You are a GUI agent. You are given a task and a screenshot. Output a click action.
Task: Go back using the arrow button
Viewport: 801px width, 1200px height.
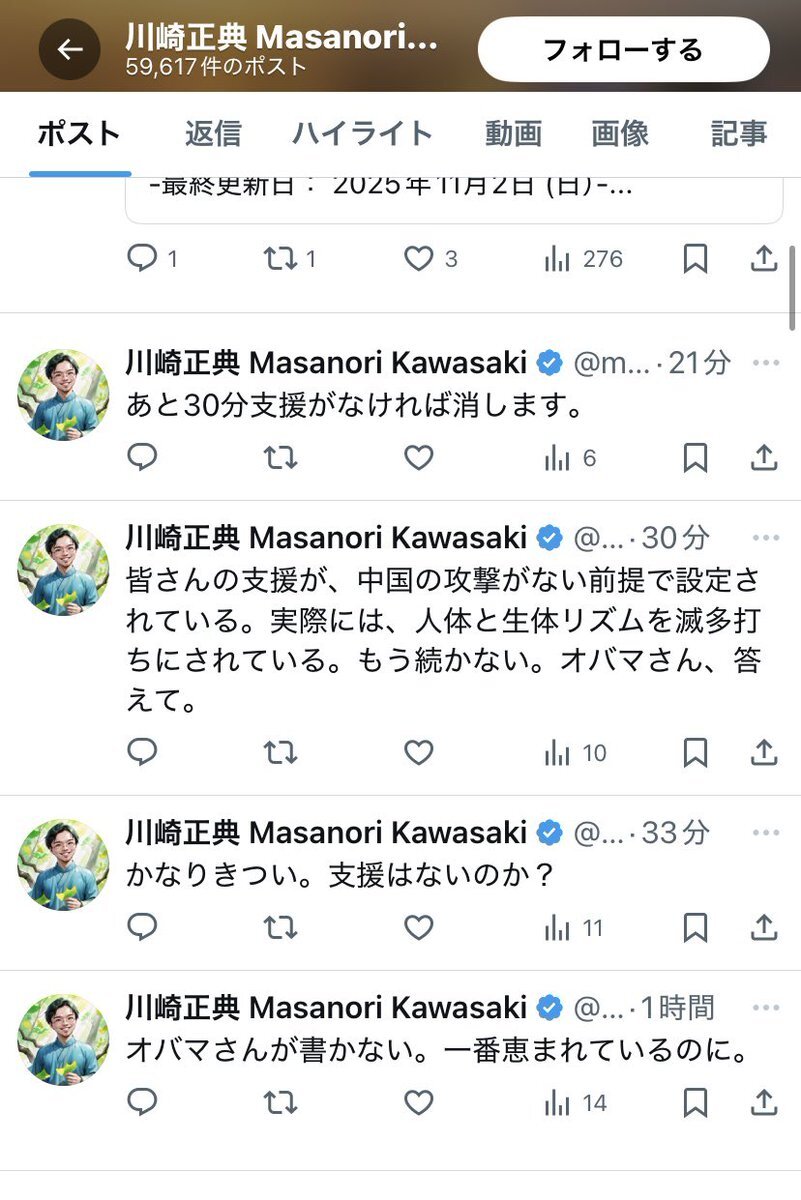(69, 49)
